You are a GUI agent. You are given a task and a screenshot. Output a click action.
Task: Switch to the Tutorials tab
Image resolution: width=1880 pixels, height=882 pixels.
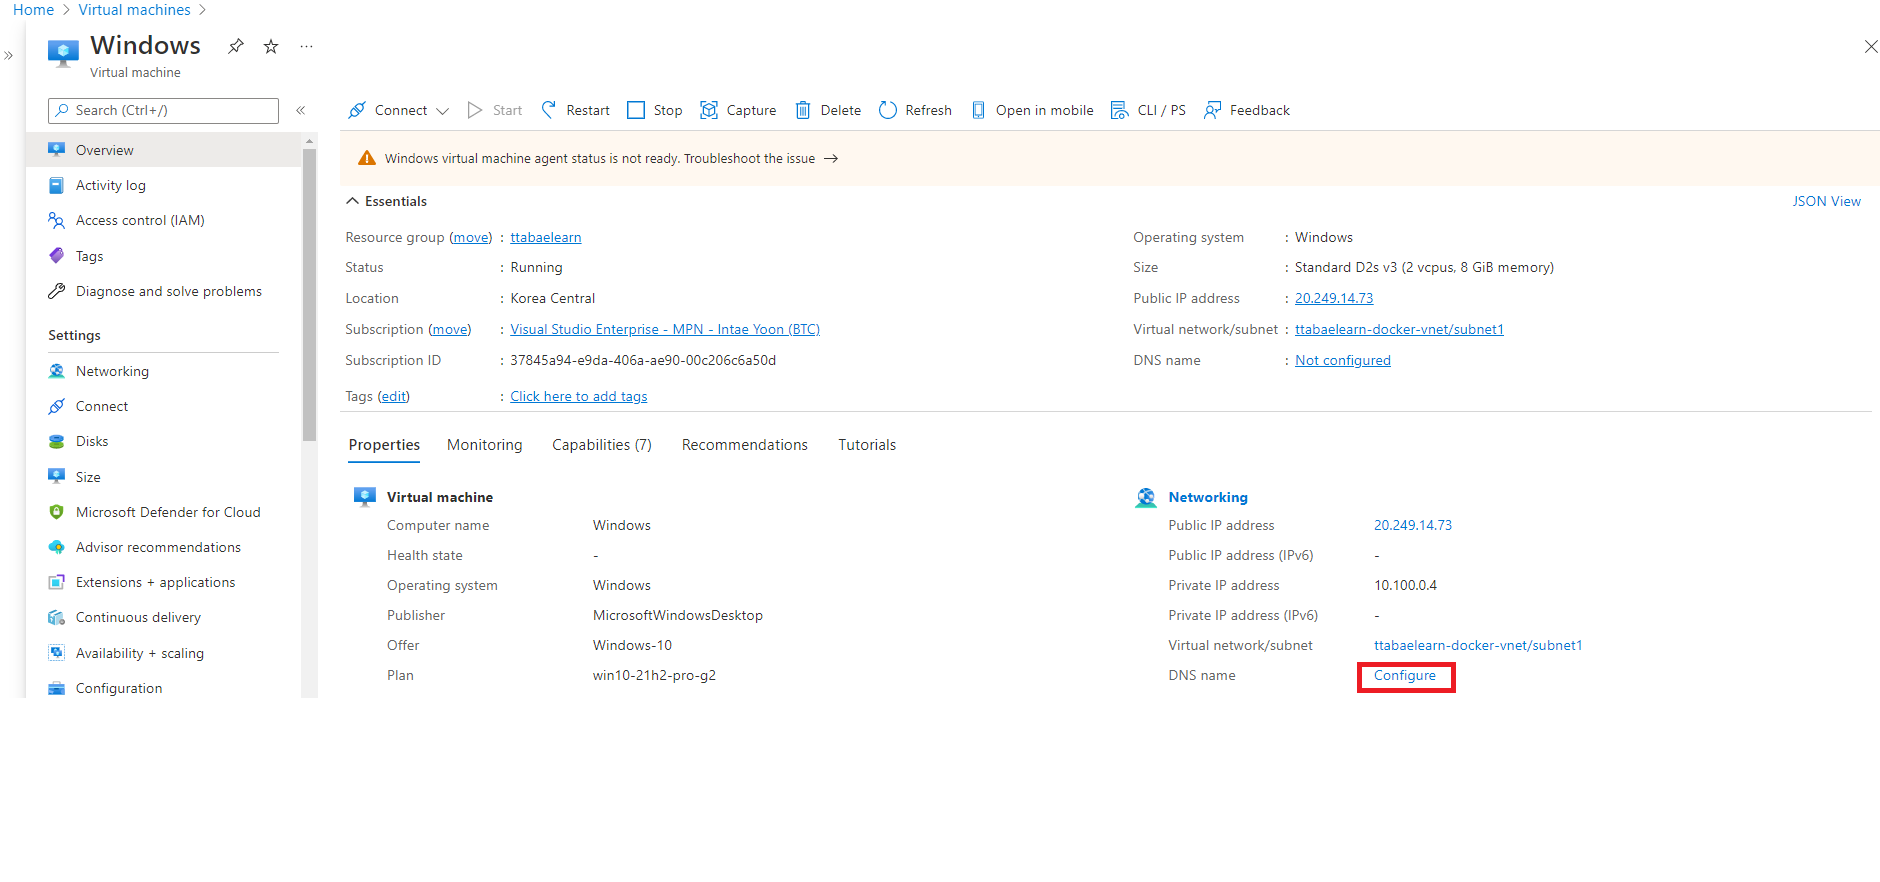[867, 445]
